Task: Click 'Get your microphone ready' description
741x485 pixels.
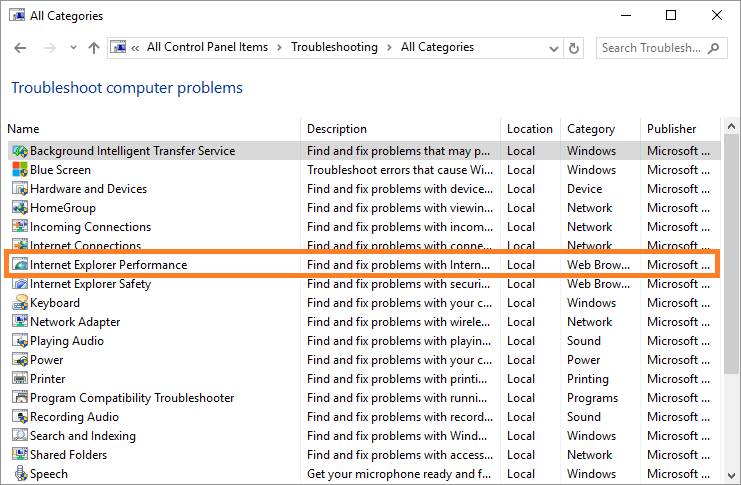Action: point(399,474)
